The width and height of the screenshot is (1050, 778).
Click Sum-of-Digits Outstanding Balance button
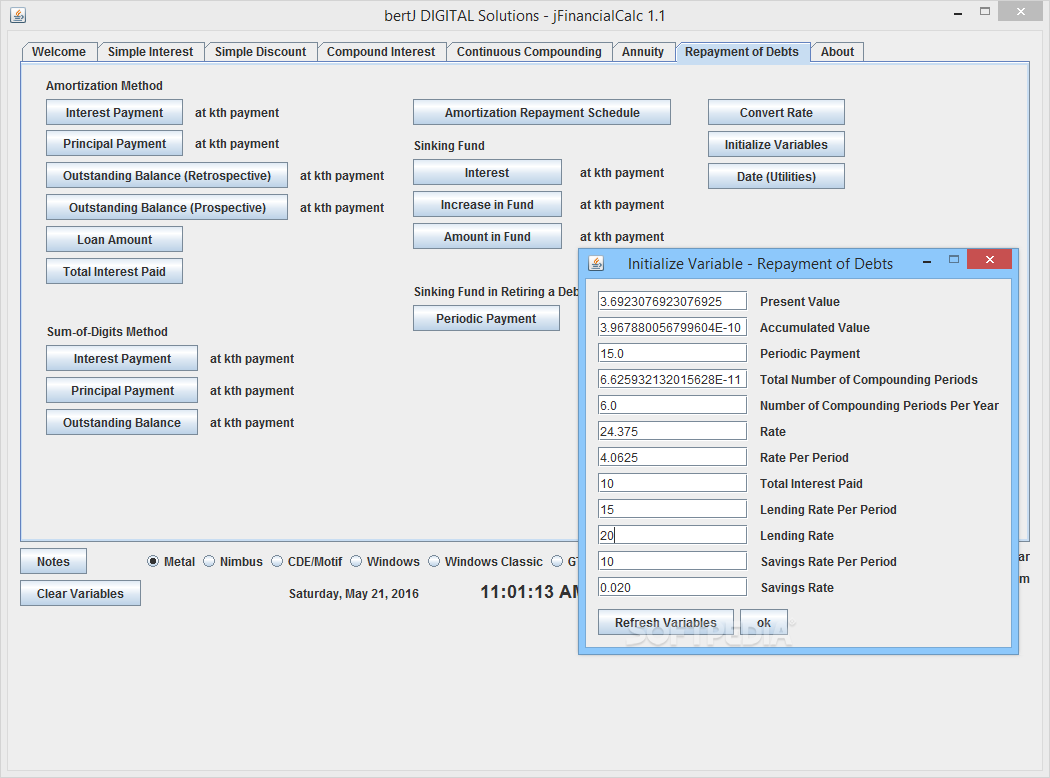(x=122, y=423)
